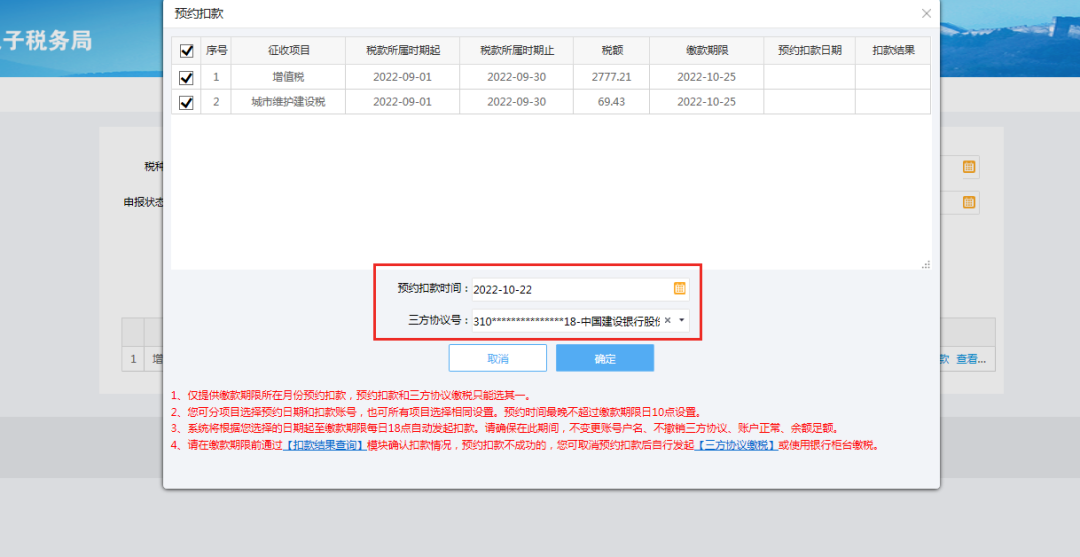Click the 征收项目 column header
Viewport: 1080px width, 557px height.
point(288,50)
